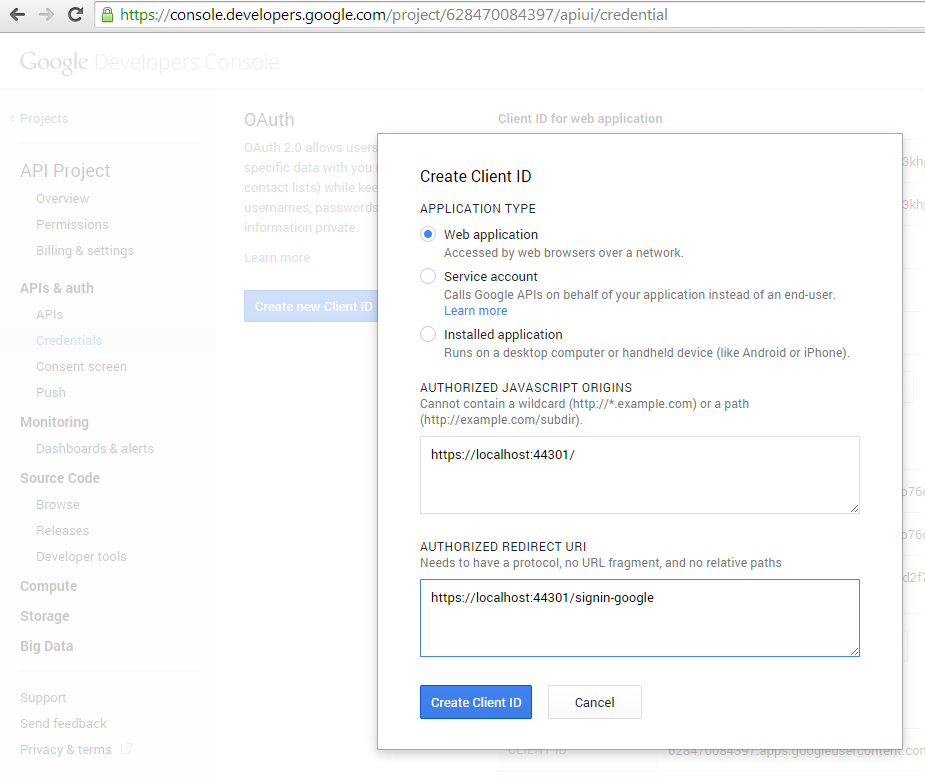Select the Service account radio button

[428, 276]
